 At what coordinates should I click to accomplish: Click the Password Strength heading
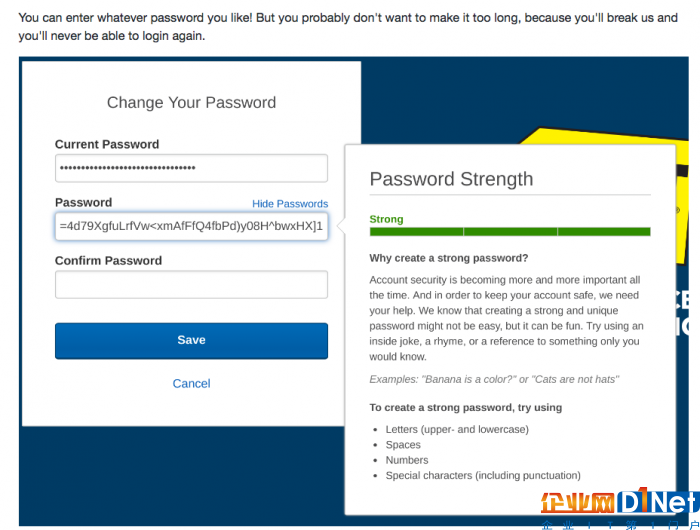click(451, 179)
